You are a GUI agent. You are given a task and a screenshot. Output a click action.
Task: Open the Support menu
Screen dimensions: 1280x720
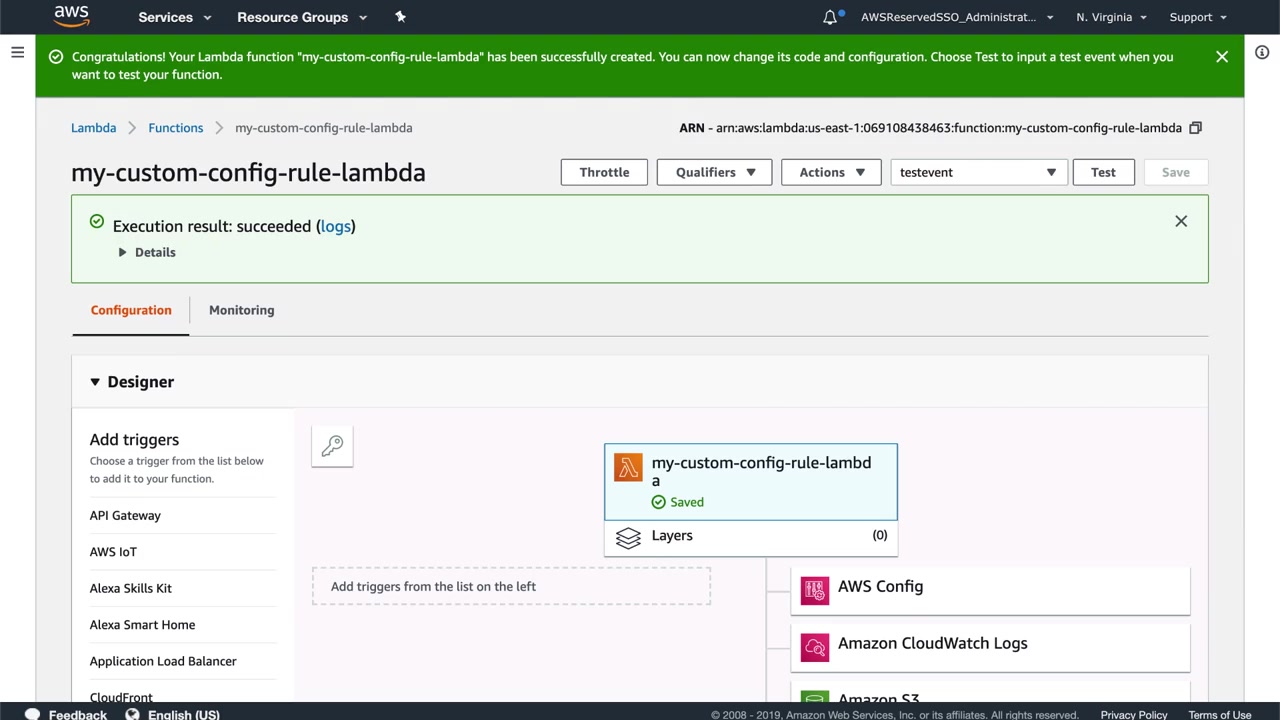[1198, 17]
